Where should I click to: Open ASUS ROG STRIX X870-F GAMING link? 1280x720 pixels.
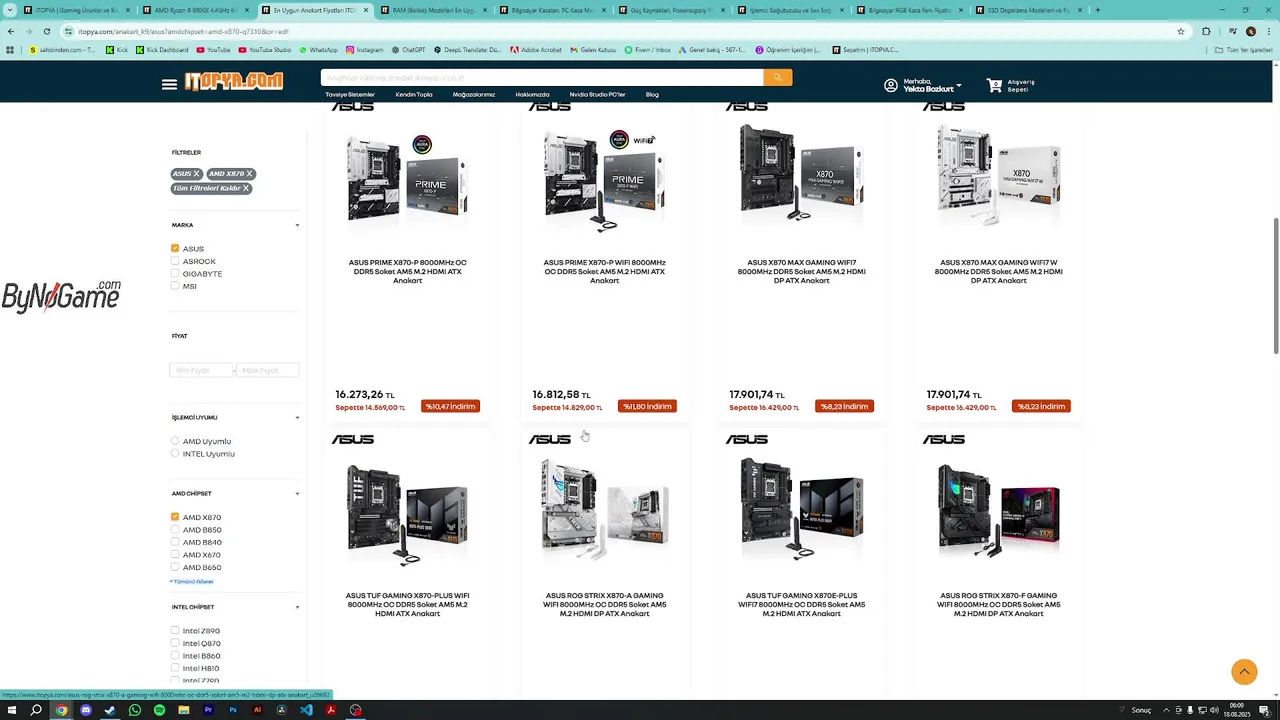(998, 604)
